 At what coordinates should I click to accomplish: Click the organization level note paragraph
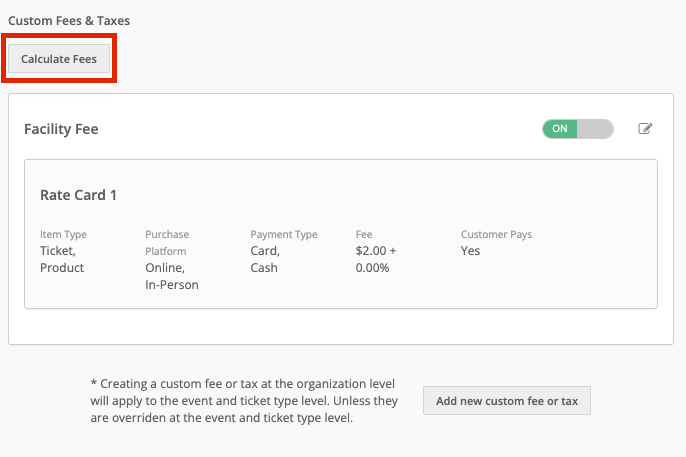pos(244,401)
